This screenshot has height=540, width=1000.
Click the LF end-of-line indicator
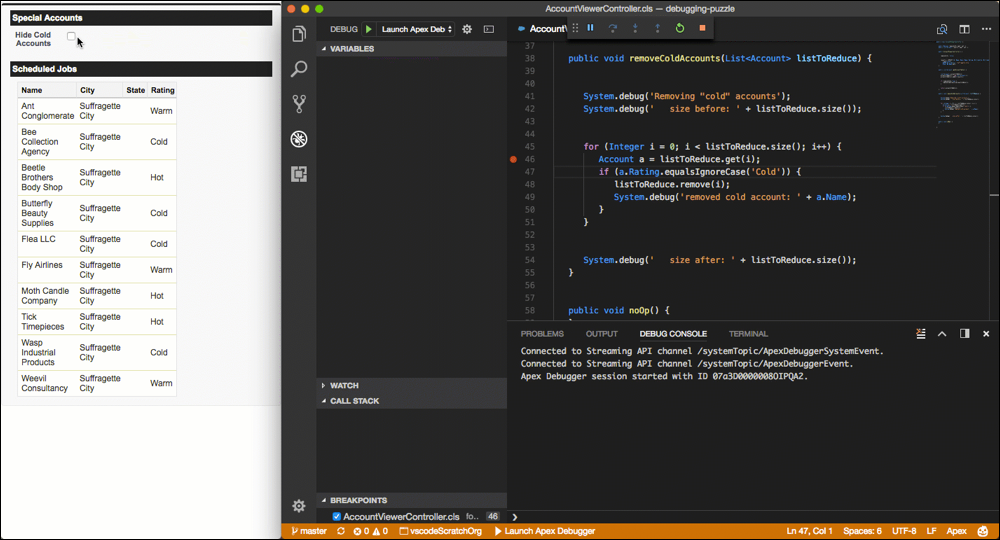tap(931, 531)
